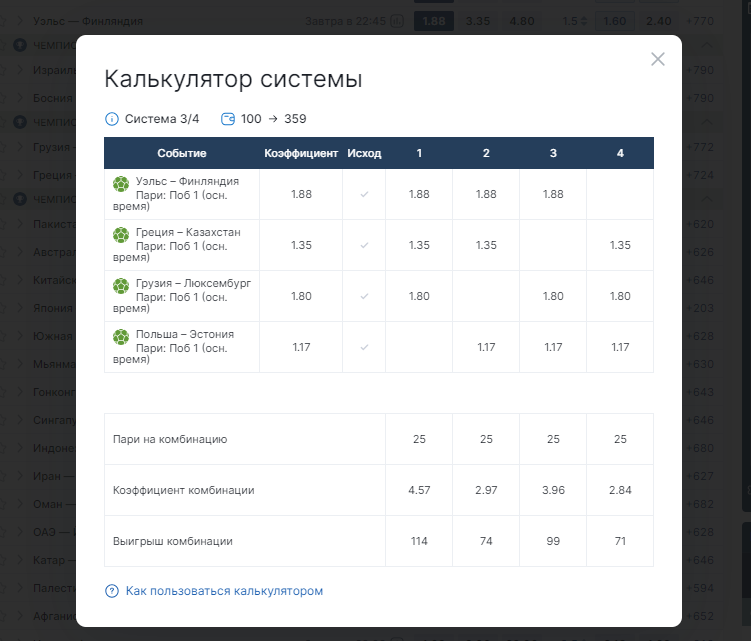Click the 2.40 odds button in background page
The height and width of the screenshot is (641, 751).
click(659, 22)
